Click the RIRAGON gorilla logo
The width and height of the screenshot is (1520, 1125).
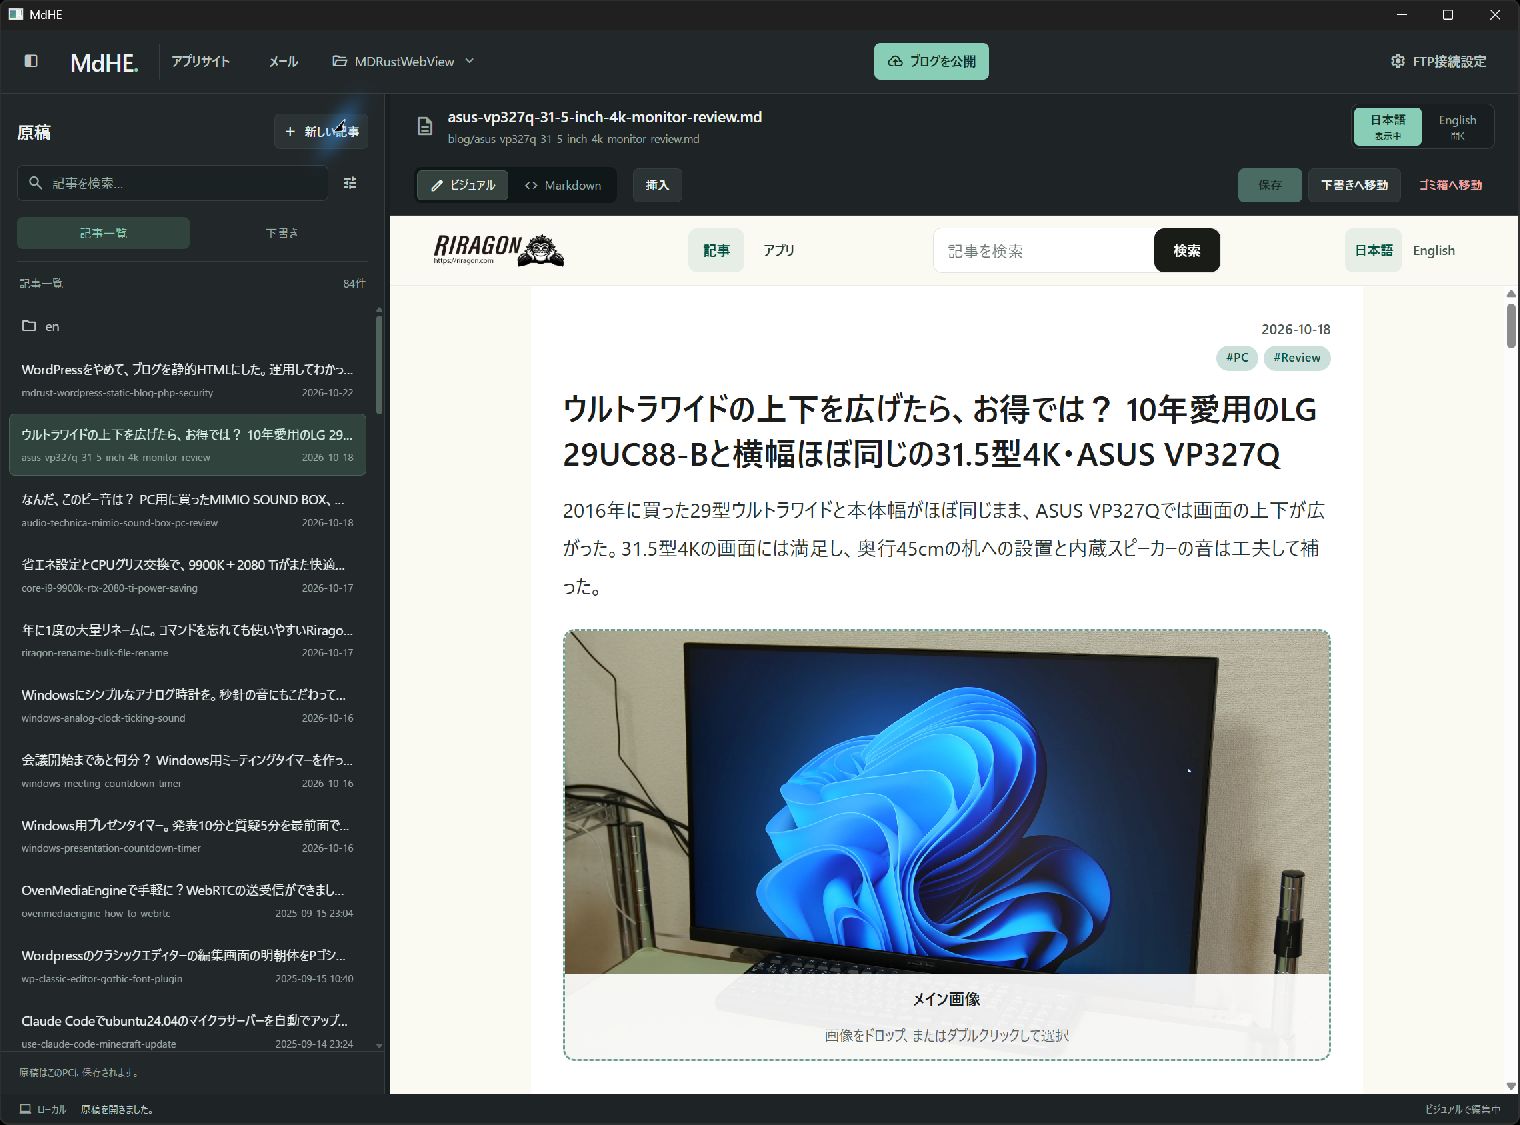(x=499, y=250)
